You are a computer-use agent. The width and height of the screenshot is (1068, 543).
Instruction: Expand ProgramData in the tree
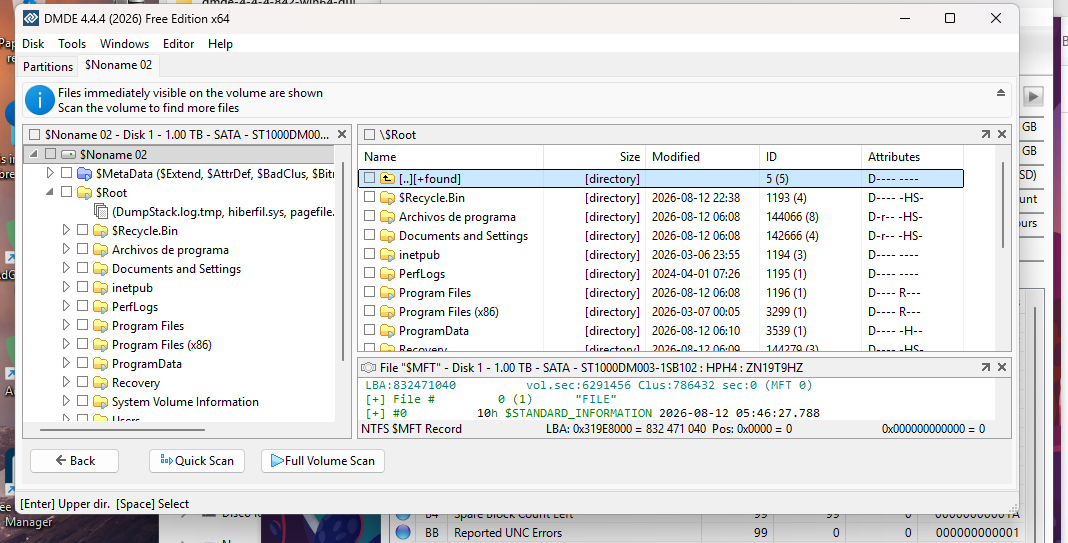tap(66, 364)
